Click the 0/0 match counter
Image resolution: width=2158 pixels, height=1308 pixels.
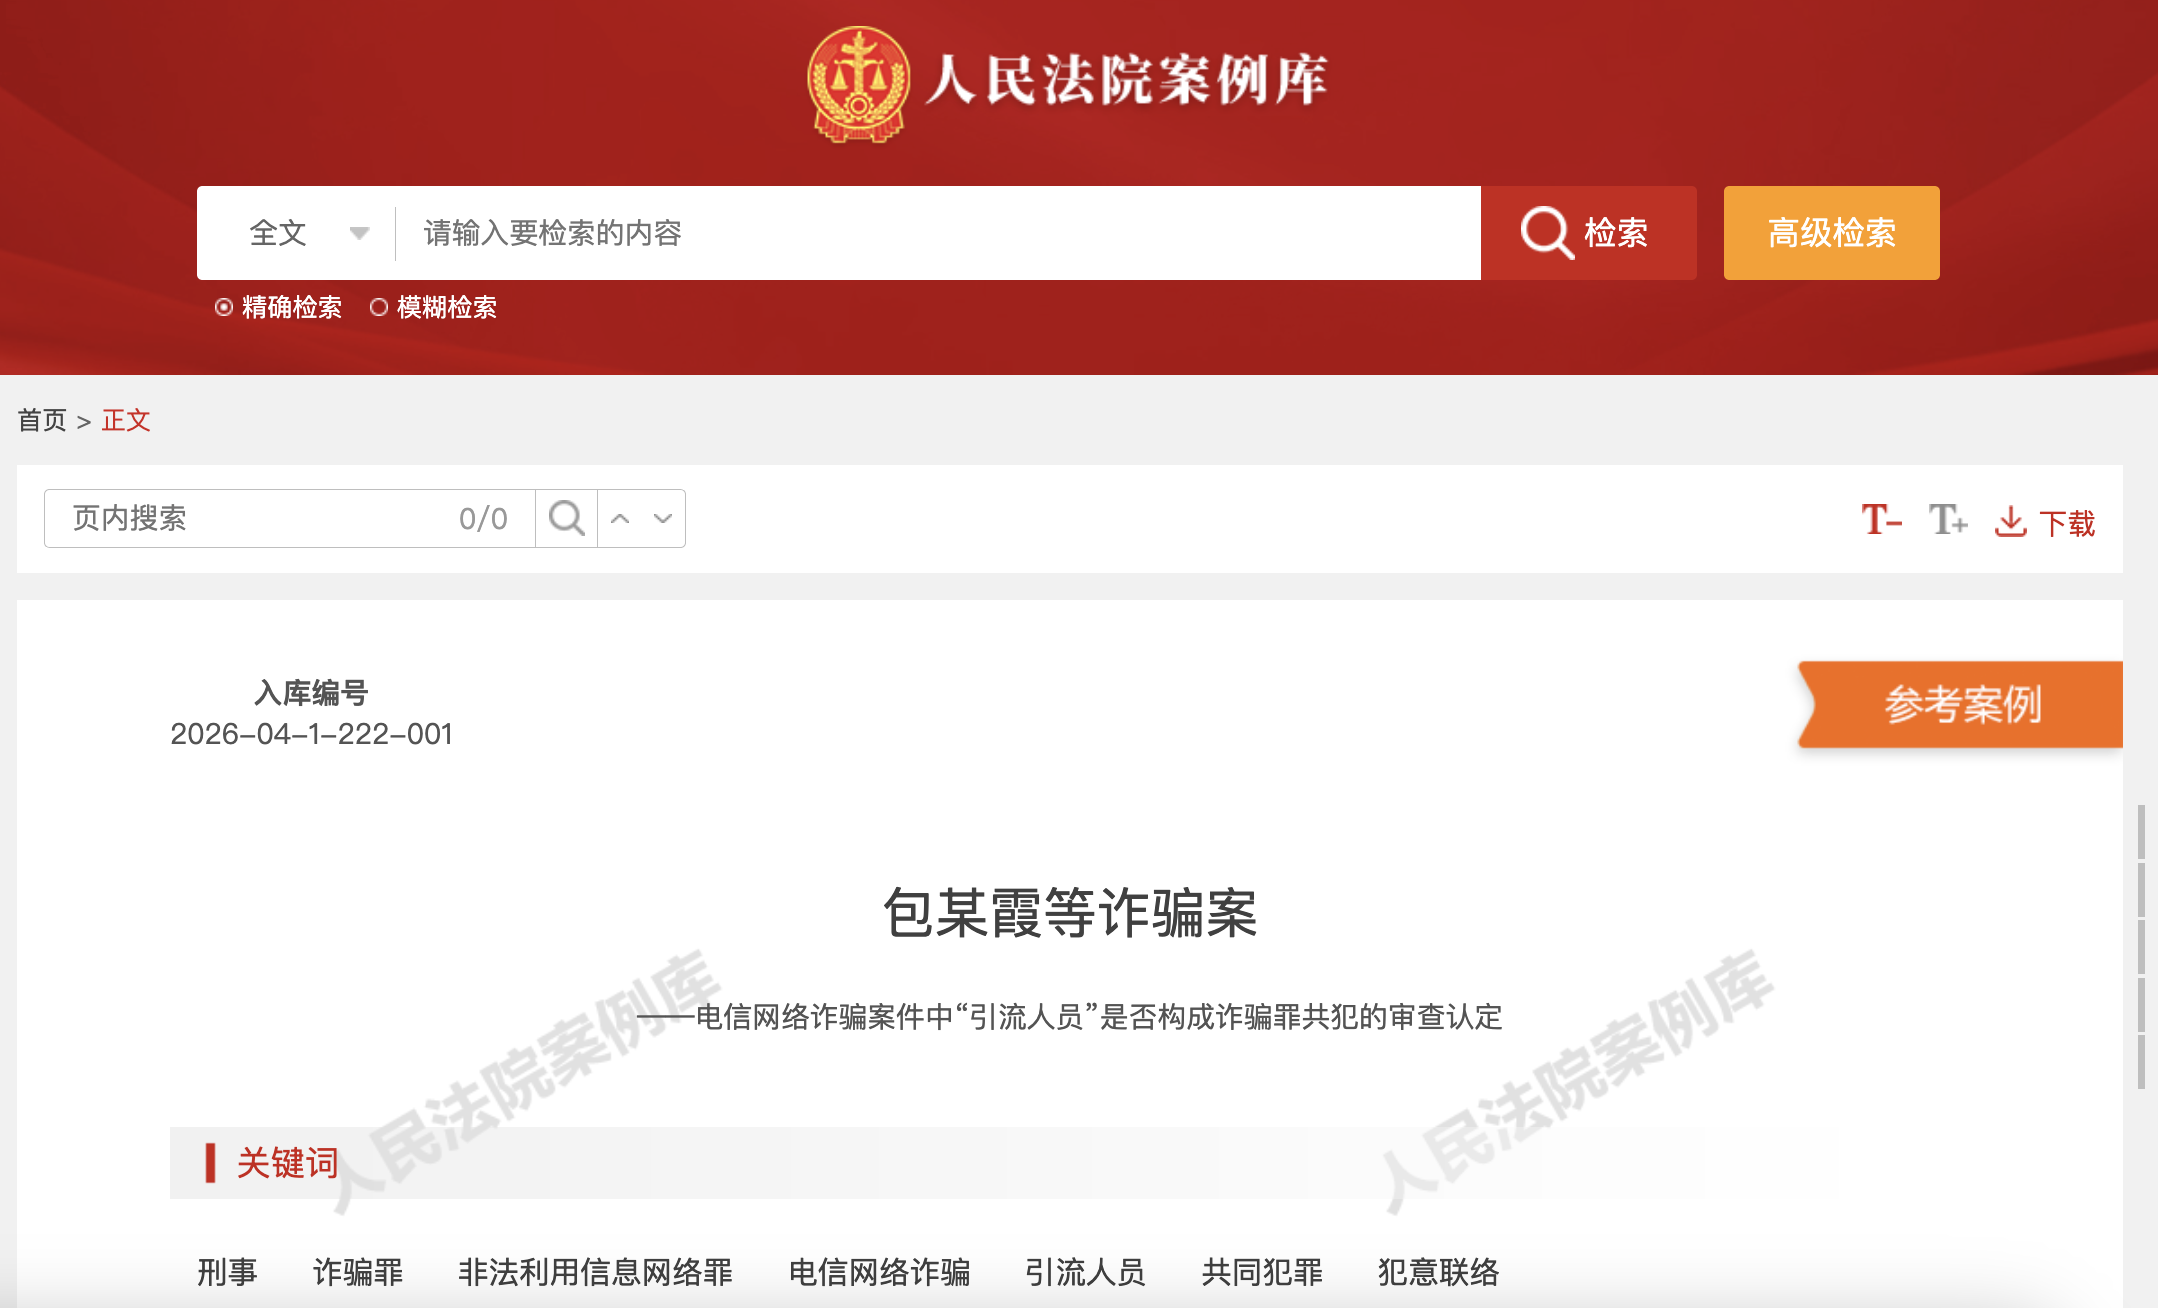[483, 518]
